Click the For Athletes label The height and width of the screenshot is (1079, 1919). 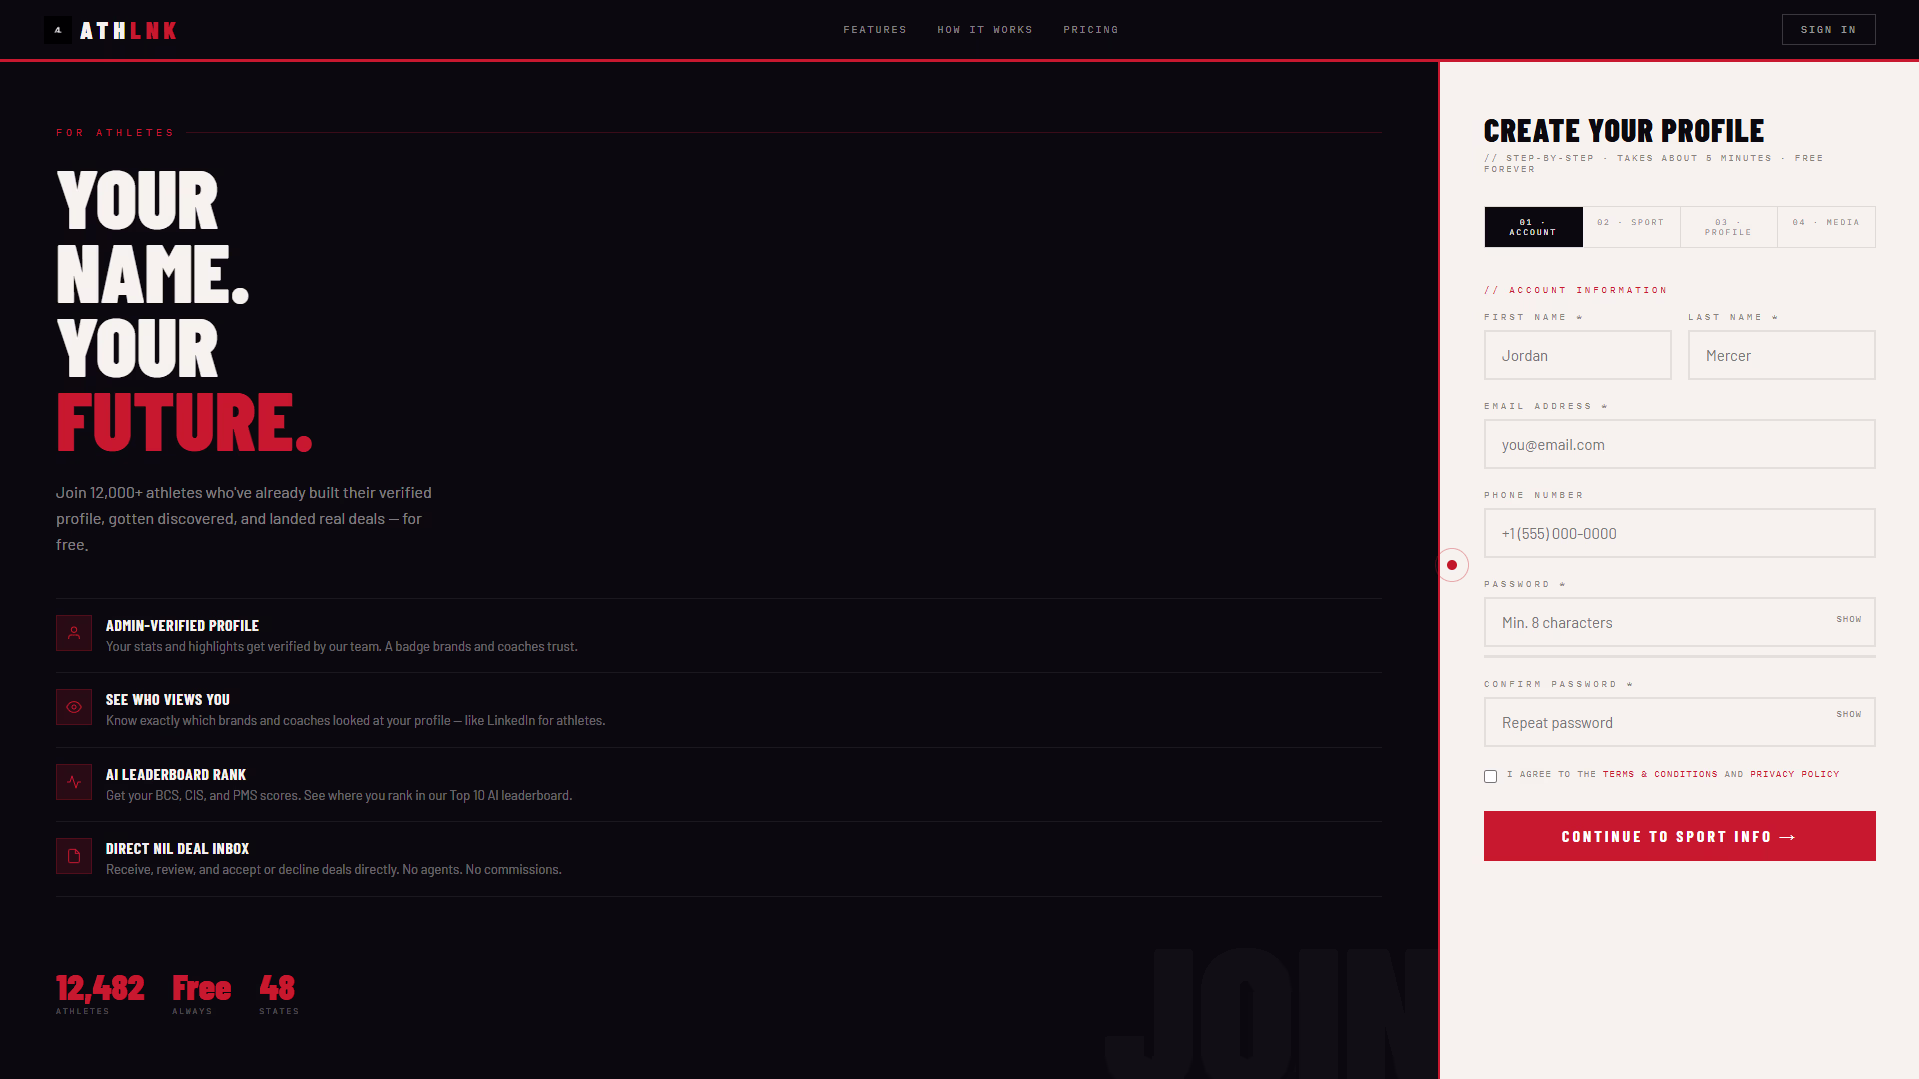click(x=115, y=132)
